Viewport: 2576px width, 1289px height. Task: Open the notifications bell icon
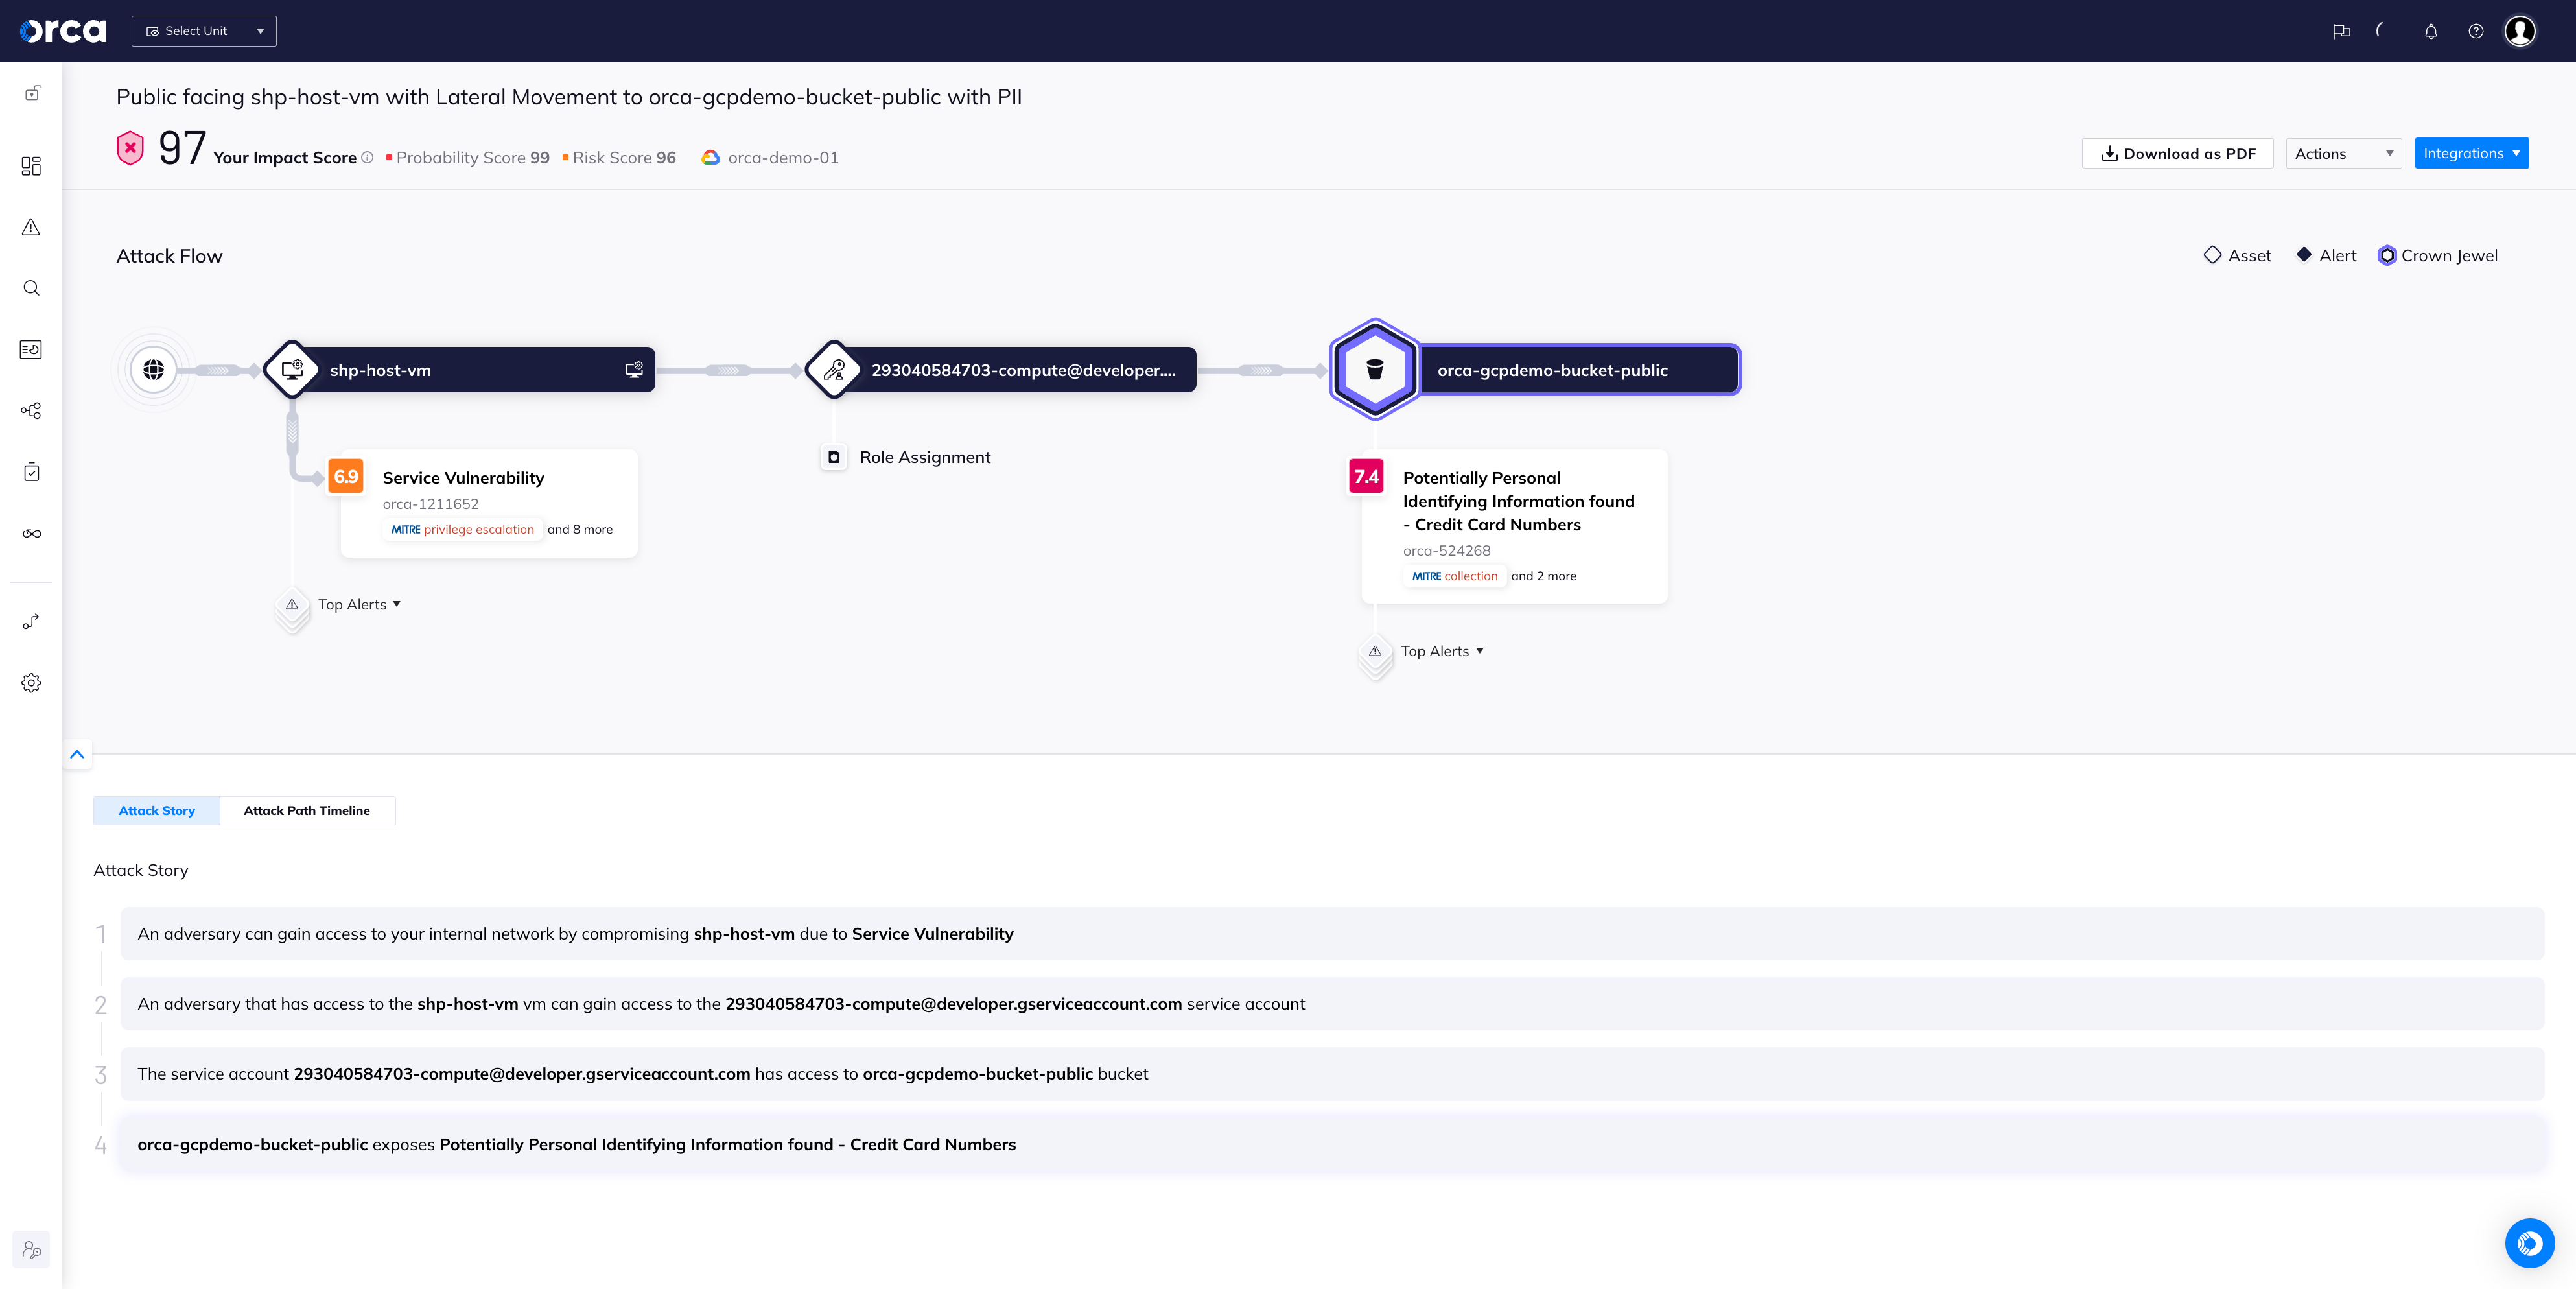point(2430,31)
